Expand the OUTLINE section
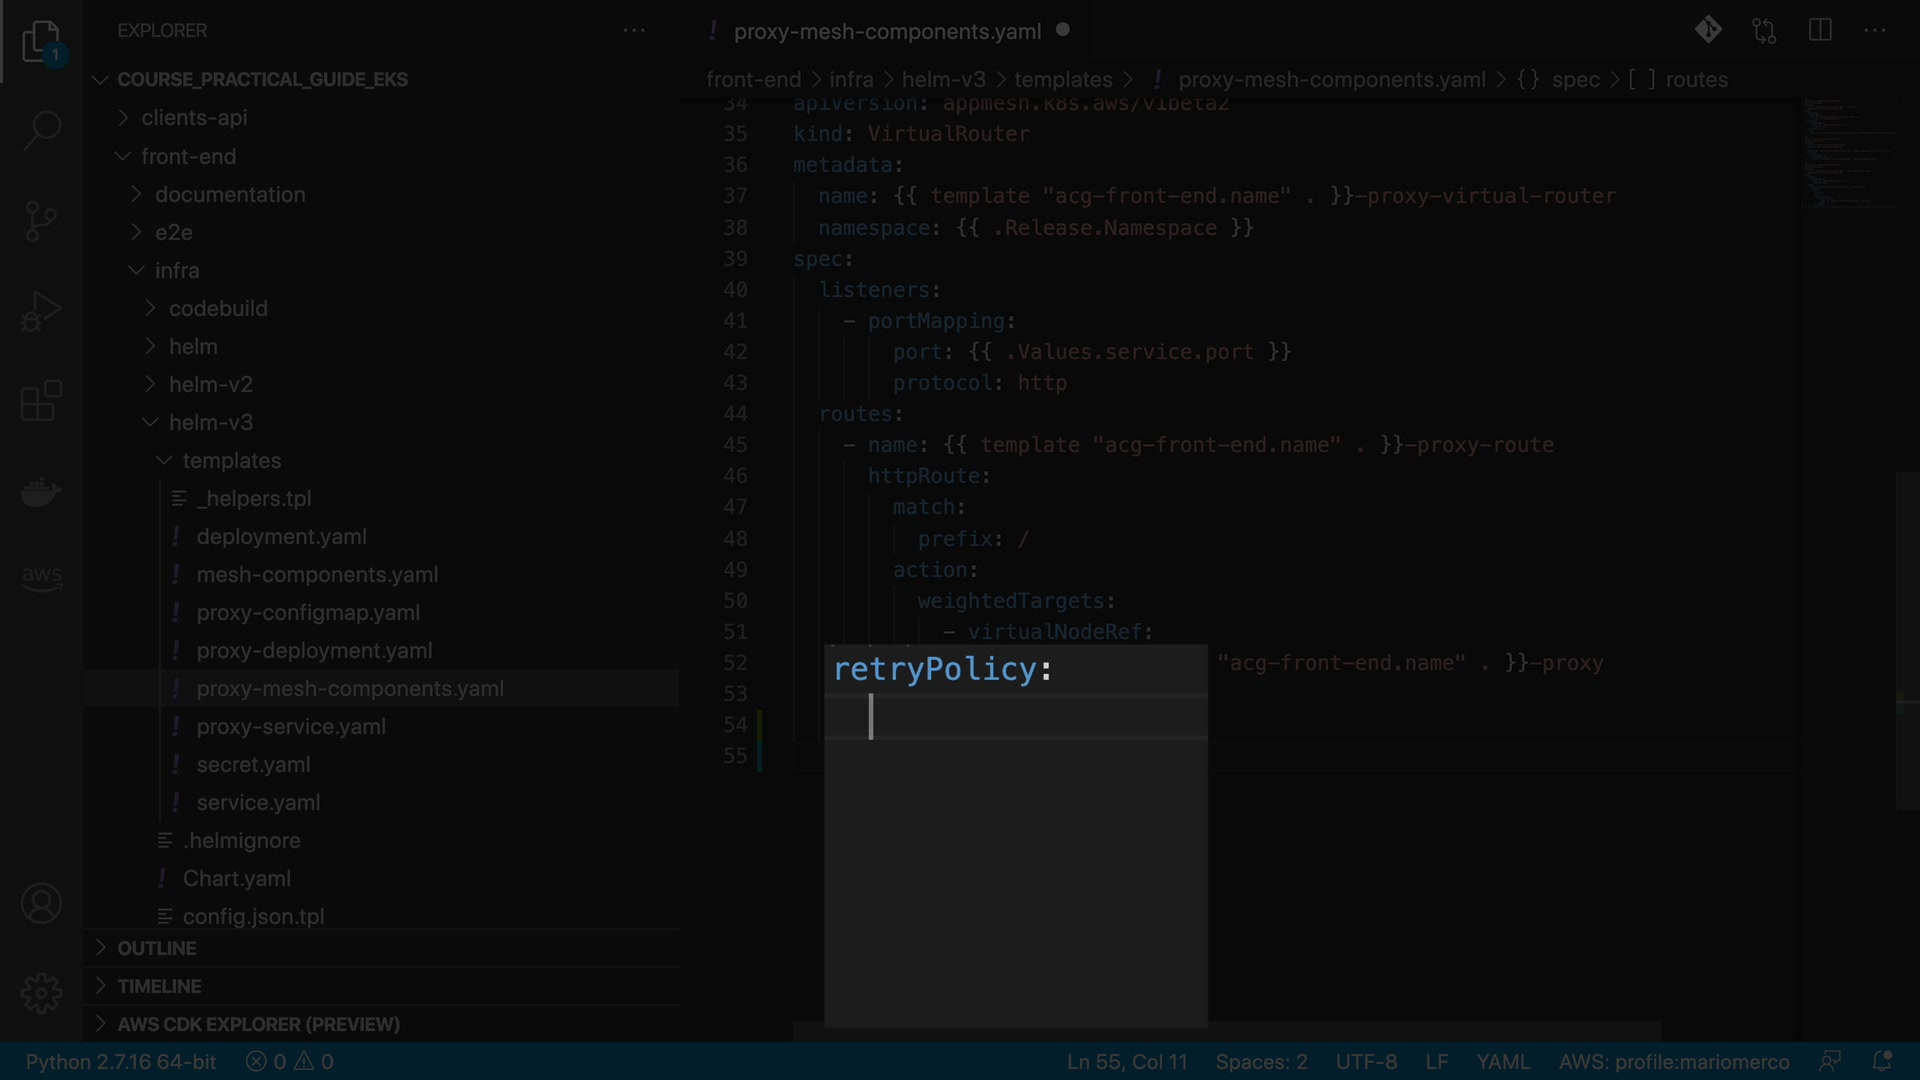This screenshot has height=1080, width=1920. [x=157, y=948]
